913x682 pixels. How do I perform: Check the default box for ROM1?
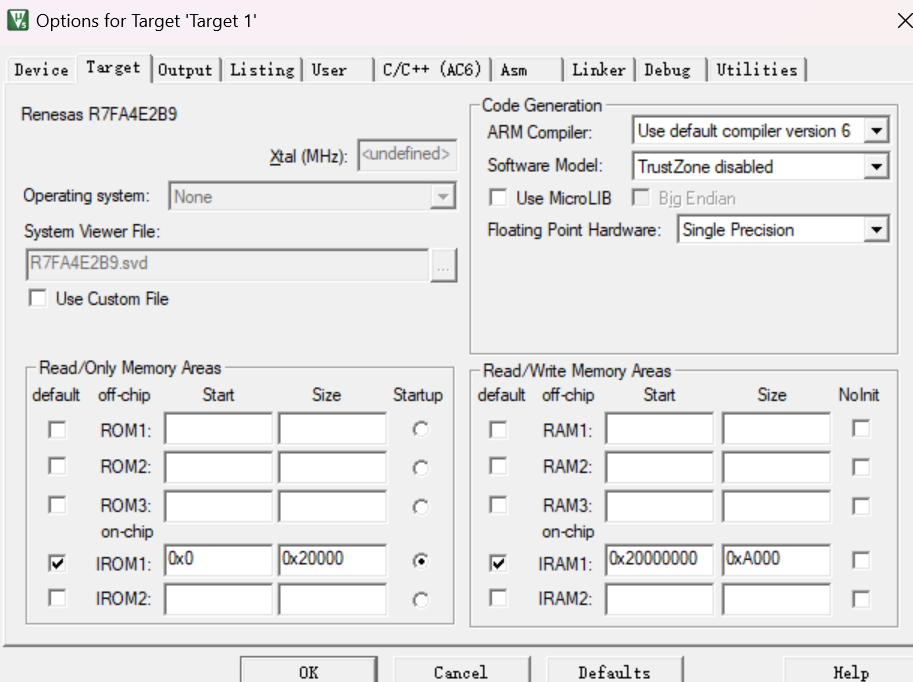coord(57,430)
